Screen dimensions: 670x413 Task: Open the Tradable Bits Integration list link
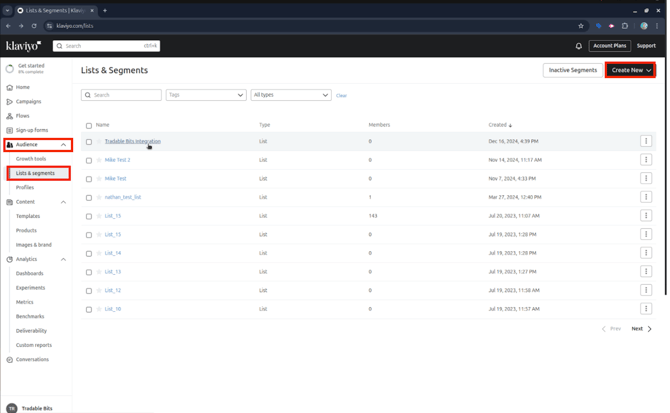coord(132,141)
